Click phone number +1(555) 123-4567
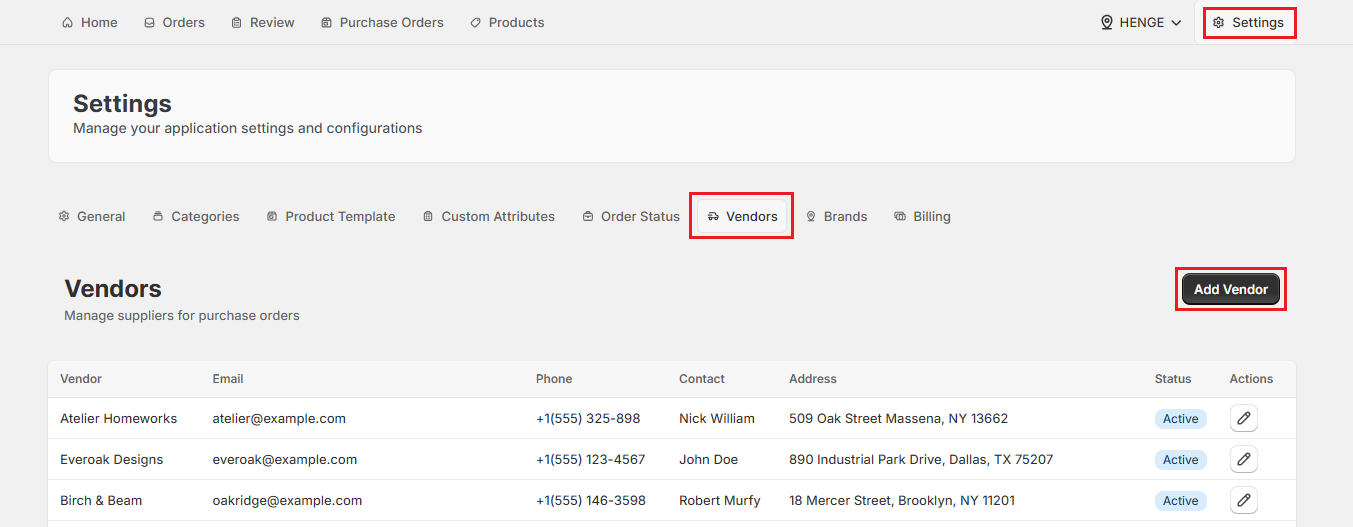Screen dimensions: 1353x527 (x=590, y=459)
